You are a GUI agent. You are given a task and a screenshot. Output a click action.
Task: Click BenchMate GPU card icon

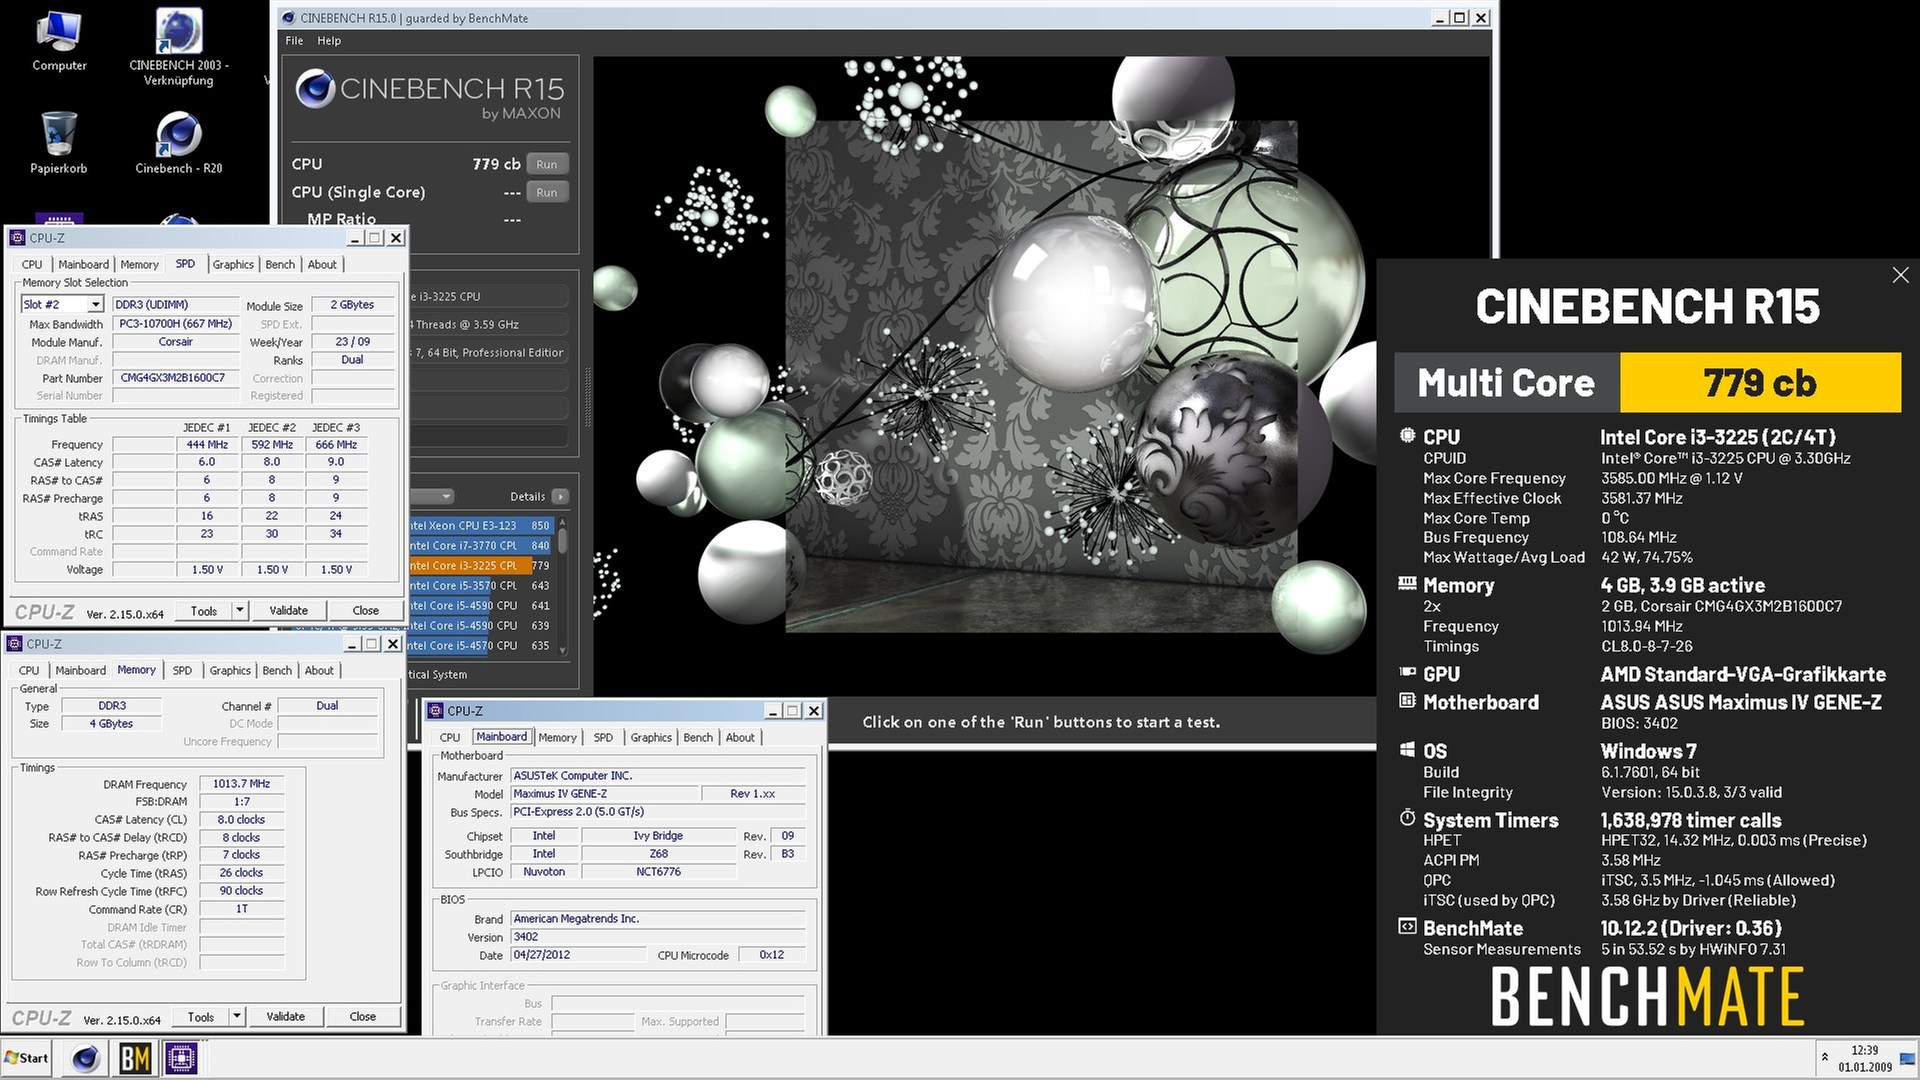pos(1407,673)
